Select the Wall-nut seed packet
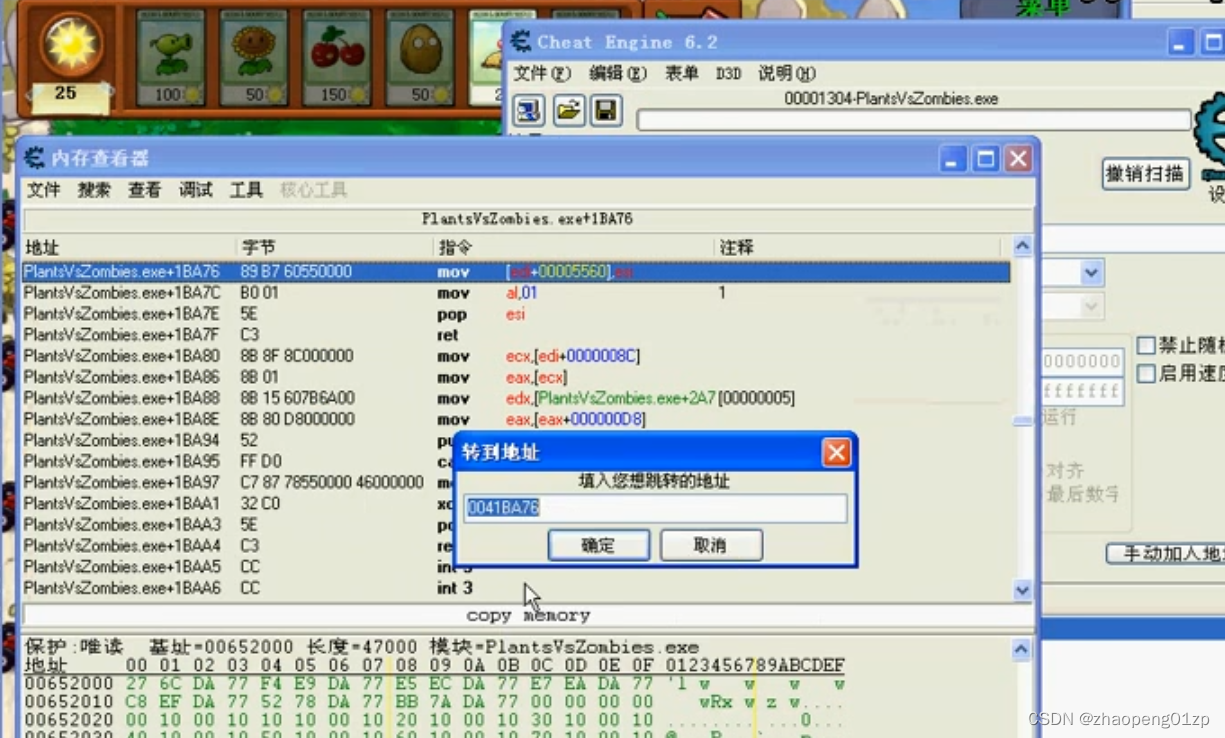The width and height of the screenshot is (1225, 738). pyautogui.click(x=420, y=57)
